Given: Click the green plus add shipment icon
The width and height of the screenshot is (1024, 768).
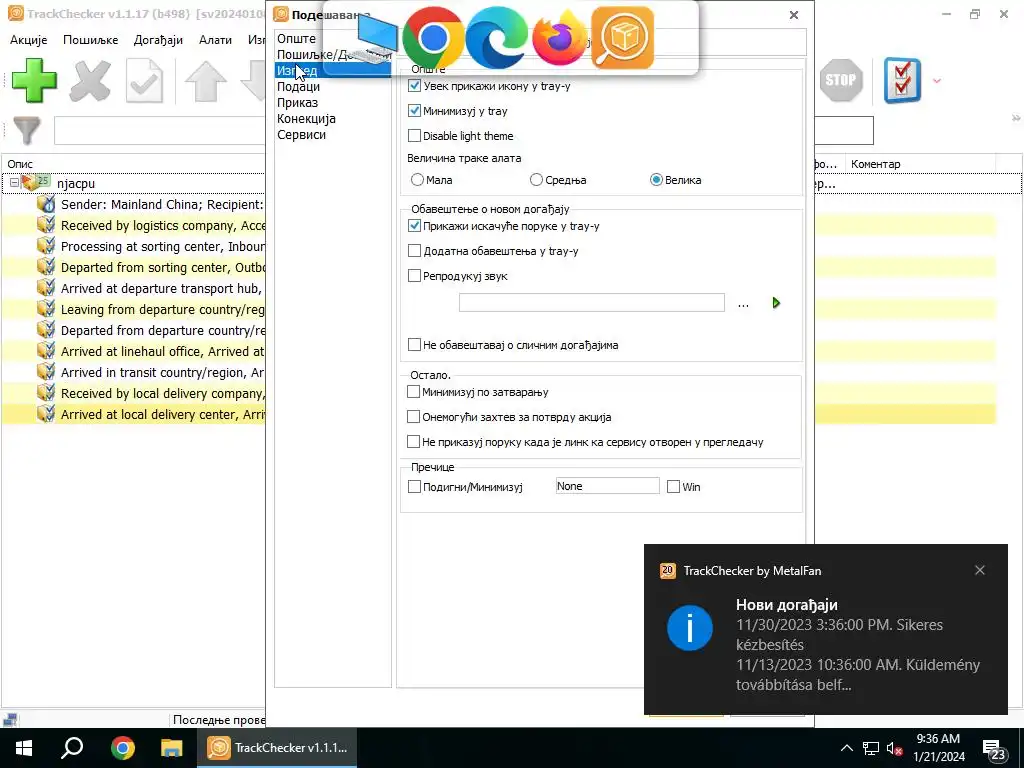Looking at the screenshot, I should tap(33, 81).
